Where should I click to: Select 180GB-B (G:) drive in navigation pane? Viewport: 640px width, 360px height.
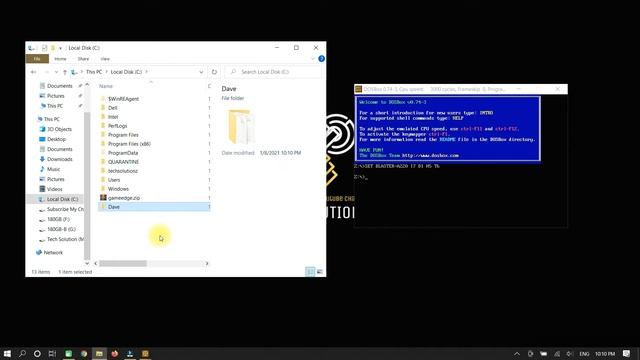[61, 229]
